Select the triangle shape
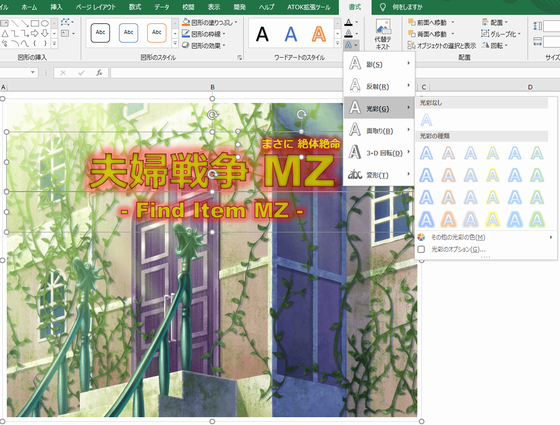Image resolution: width=560 pixels, height=425 pixels. click(x=5, y=34)
